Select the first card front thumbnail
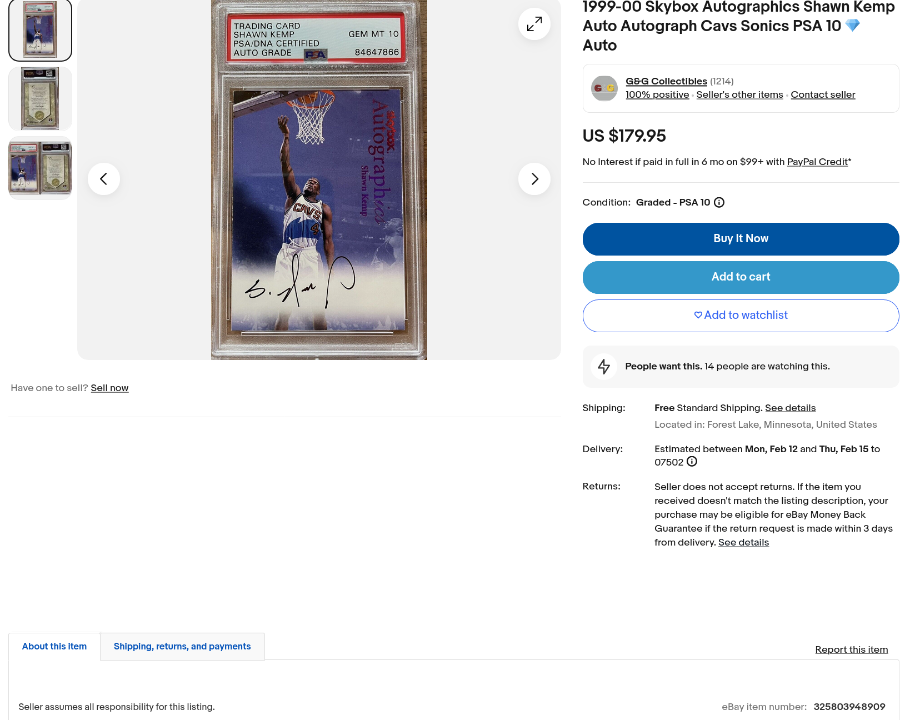 40,30
